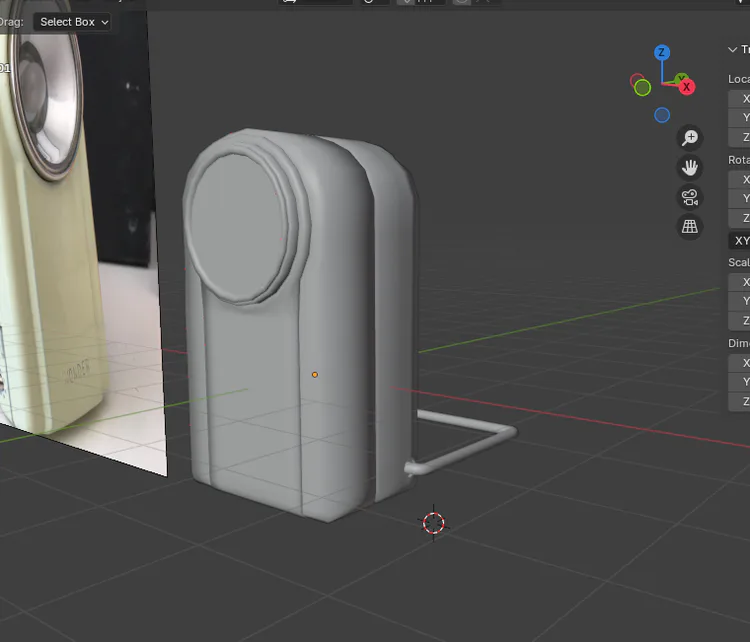Viewport: 750px width, 642px height.
Task: Click the Dimensions Y field
Action: pyautogui.click(x=739, y=382)
